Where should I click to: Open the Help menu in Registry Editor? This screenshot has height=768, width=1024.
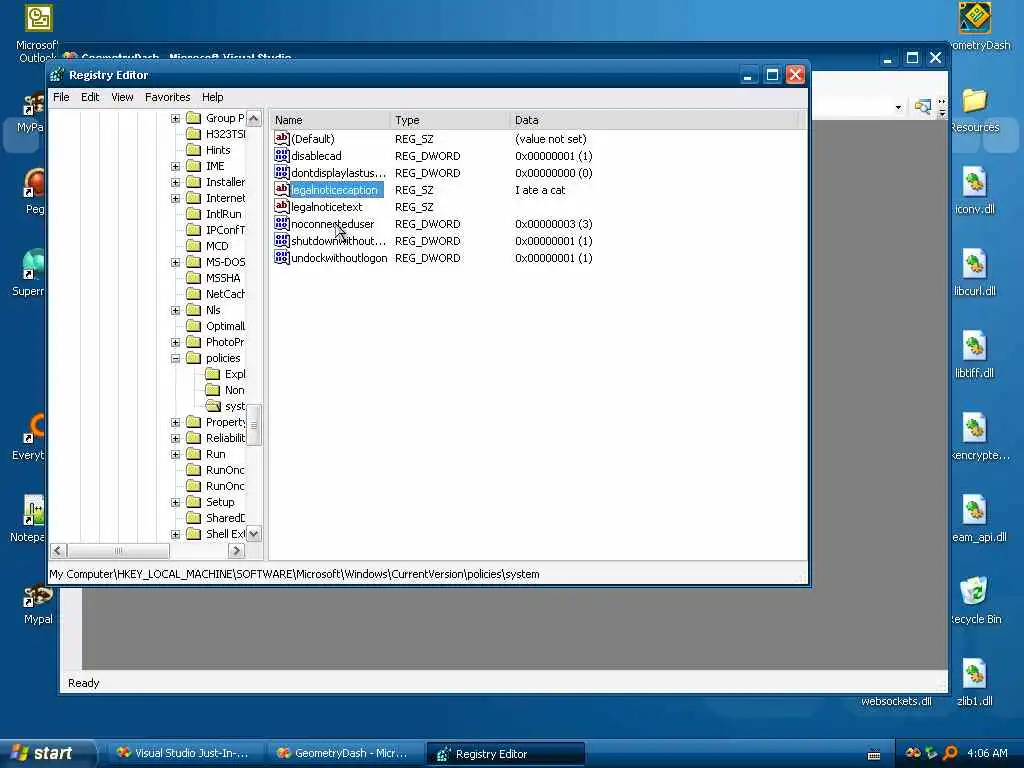pos(212,97)
